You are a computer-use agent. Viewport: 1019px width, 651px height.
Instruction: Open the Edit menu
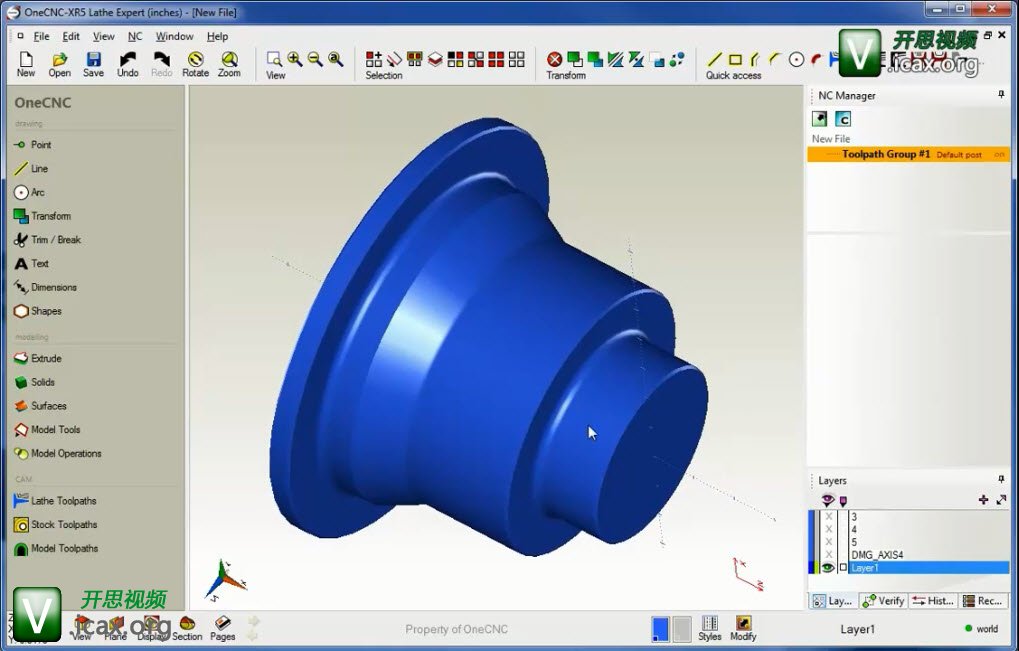(71, 36)
